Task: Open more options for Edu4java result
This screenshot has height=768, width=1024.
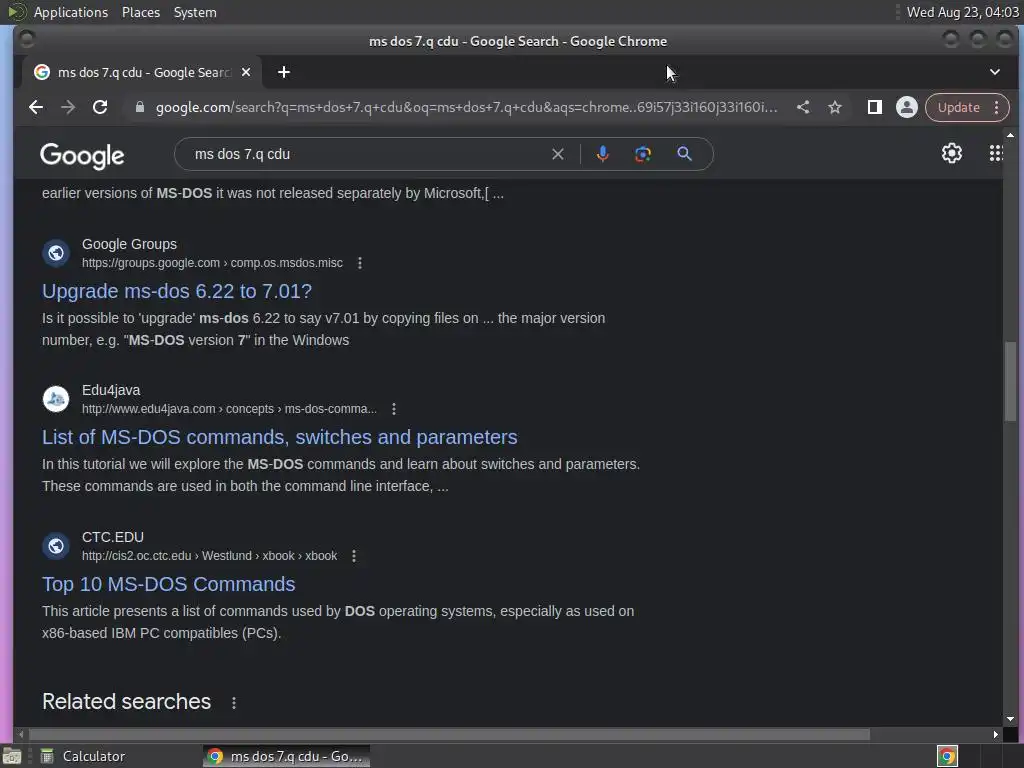Action: [x=394, y=409]
